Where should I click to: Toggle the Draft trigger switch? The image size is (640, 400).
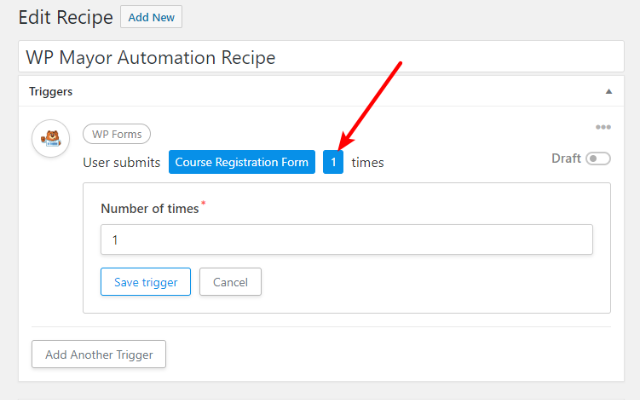pos(598,158)
